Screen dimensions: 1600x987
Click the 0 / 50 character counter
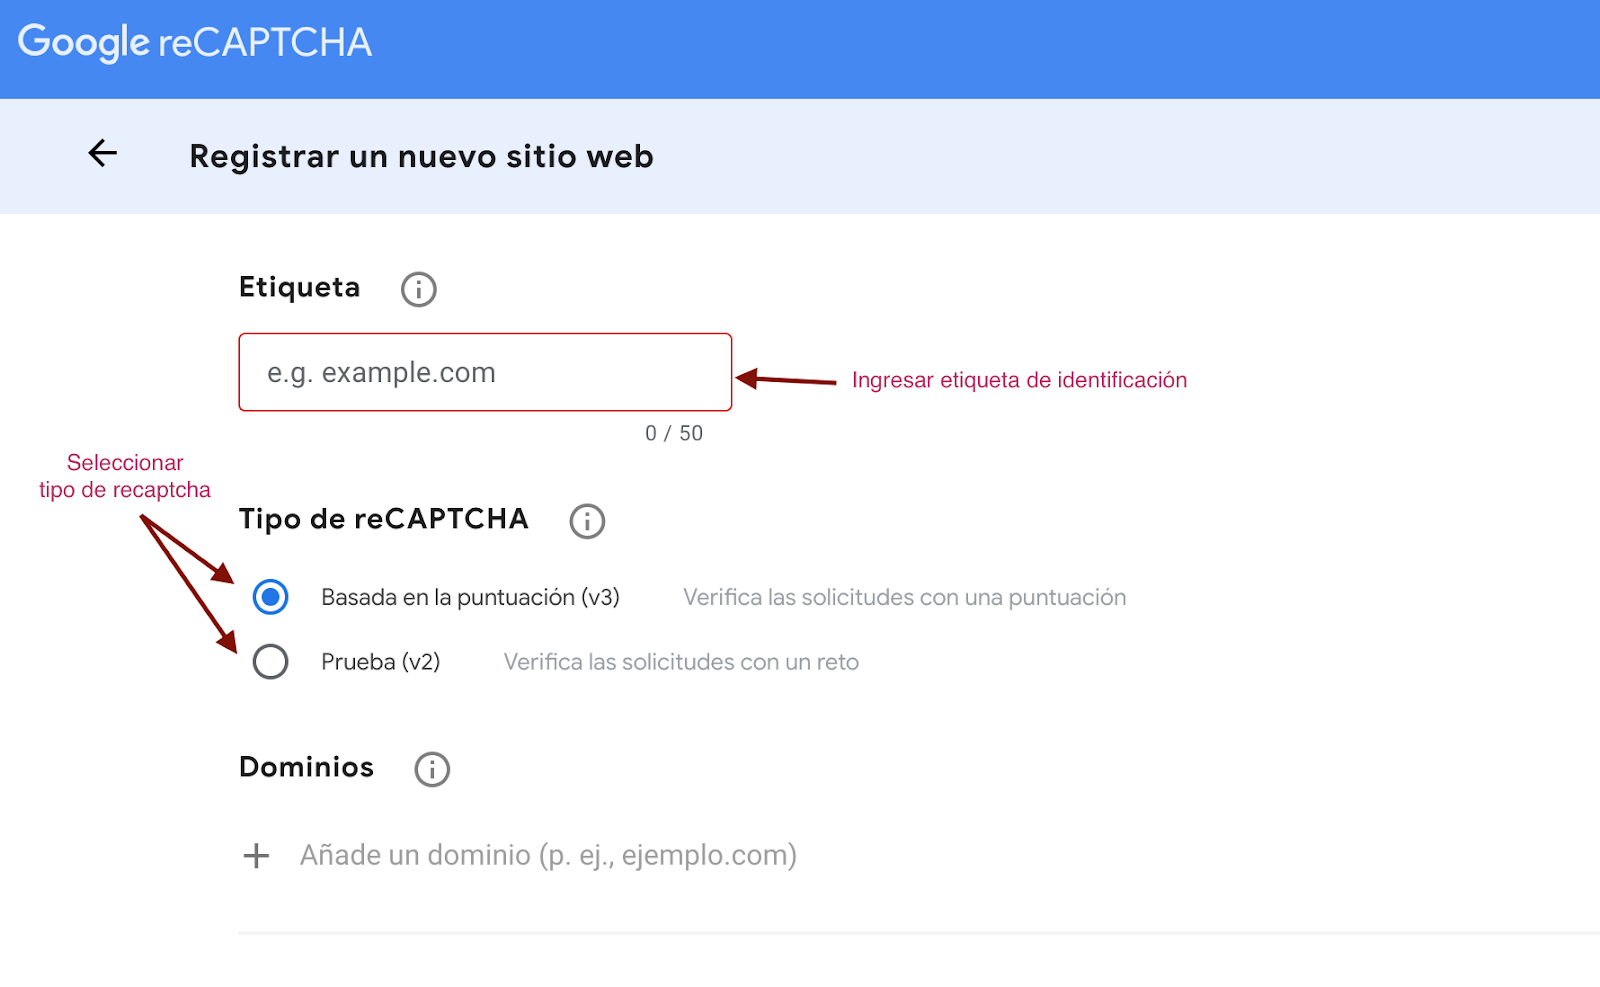pos(674,434)
